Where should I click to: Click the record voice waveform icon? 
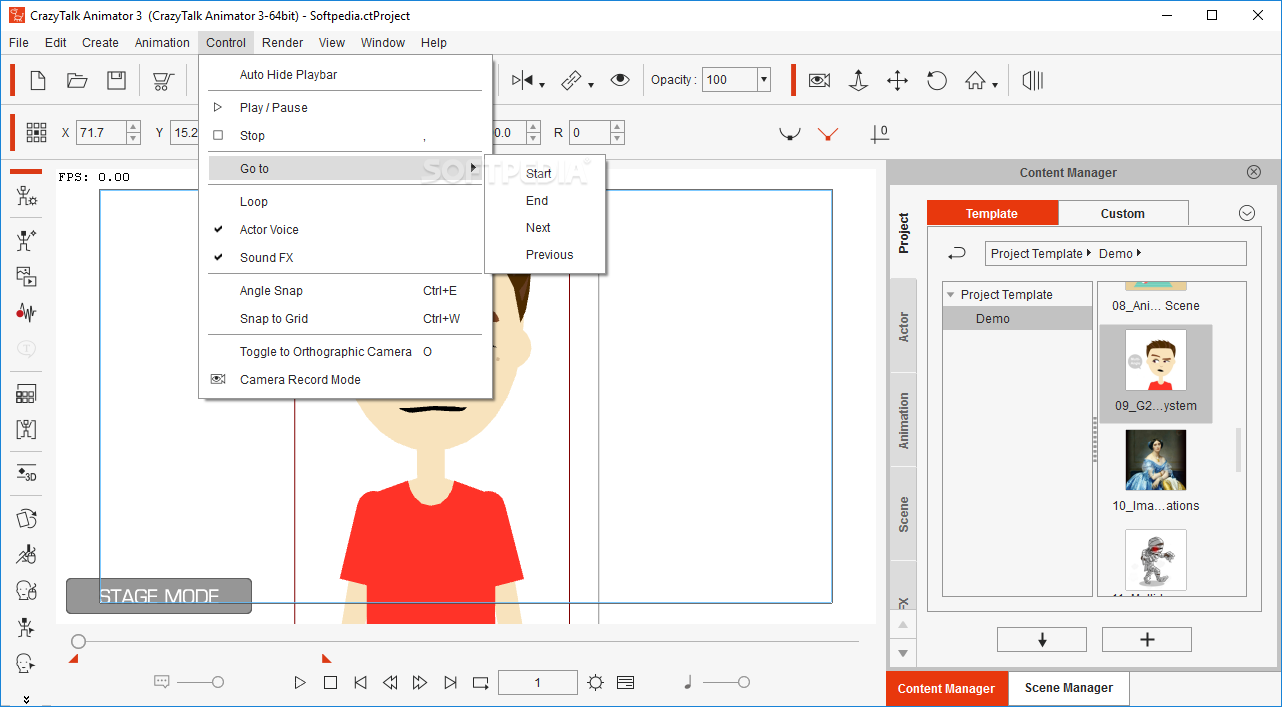pos(27,313)
